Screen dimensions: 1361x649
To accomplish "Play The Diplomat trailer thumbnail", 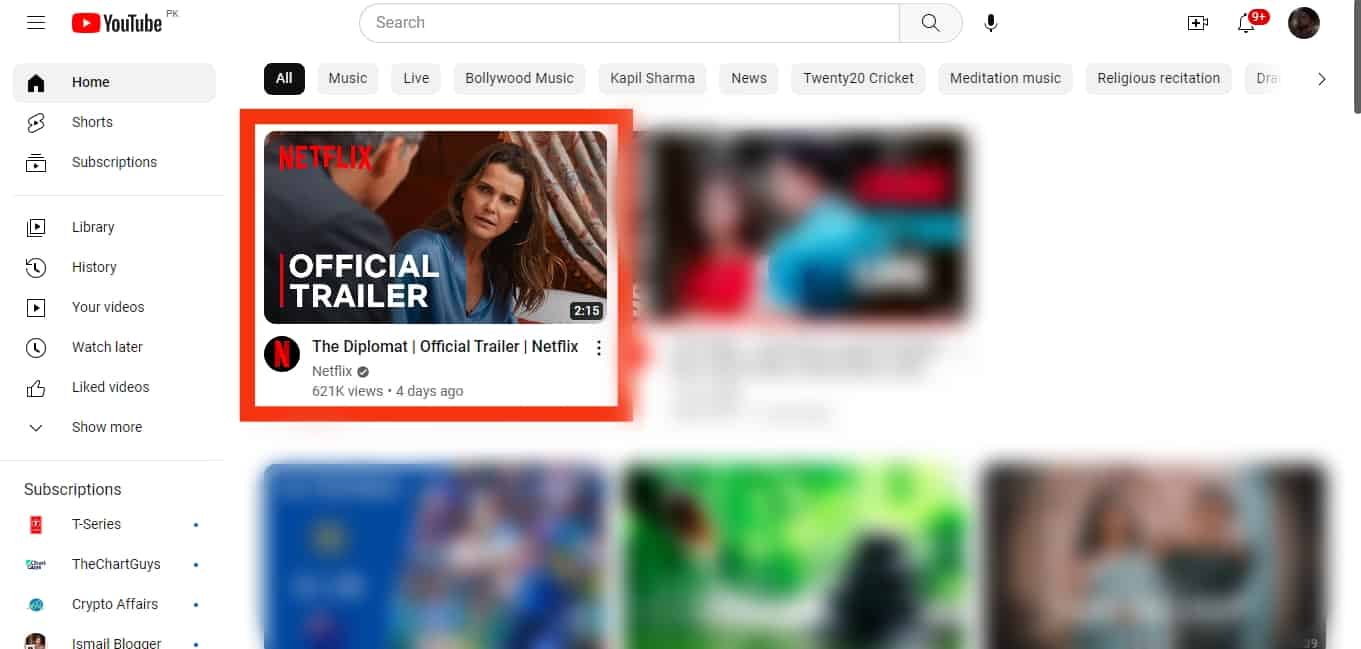I will pos(435,227).
